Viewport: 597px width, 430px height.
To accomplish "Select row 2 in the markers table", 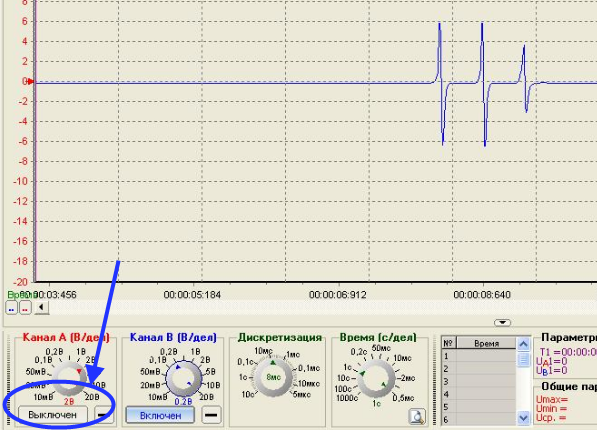I will (479, 369).
